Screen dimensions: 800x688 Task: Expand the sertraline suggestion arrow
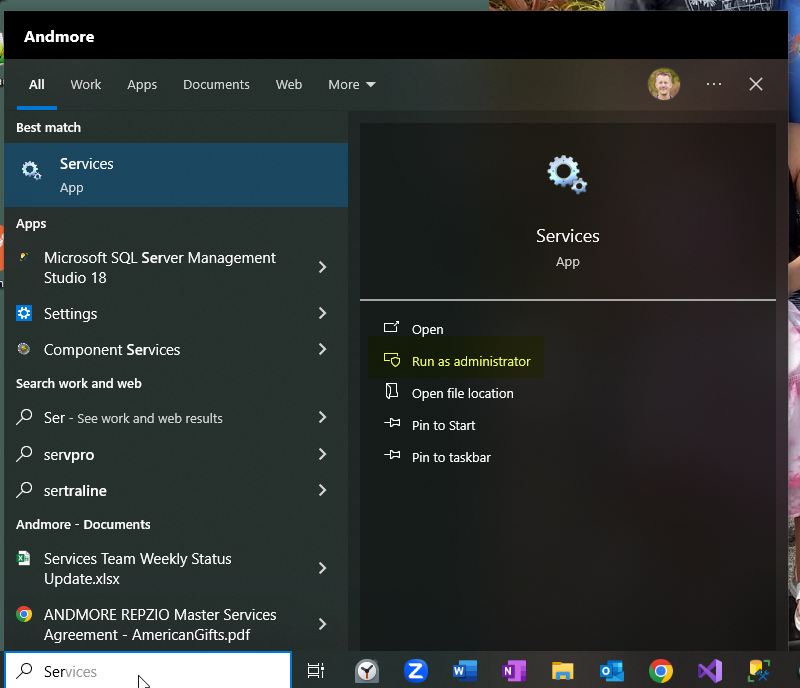tap(322, 490)
